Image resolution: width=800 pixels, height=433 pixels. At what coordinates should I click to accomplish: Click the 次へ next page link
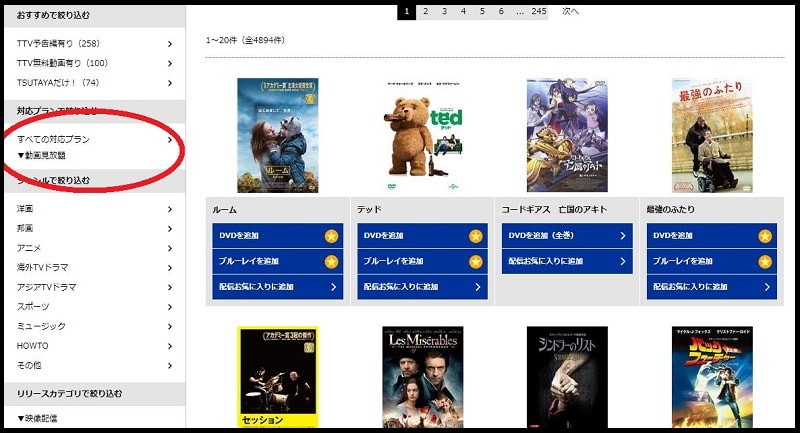(570, 11)
